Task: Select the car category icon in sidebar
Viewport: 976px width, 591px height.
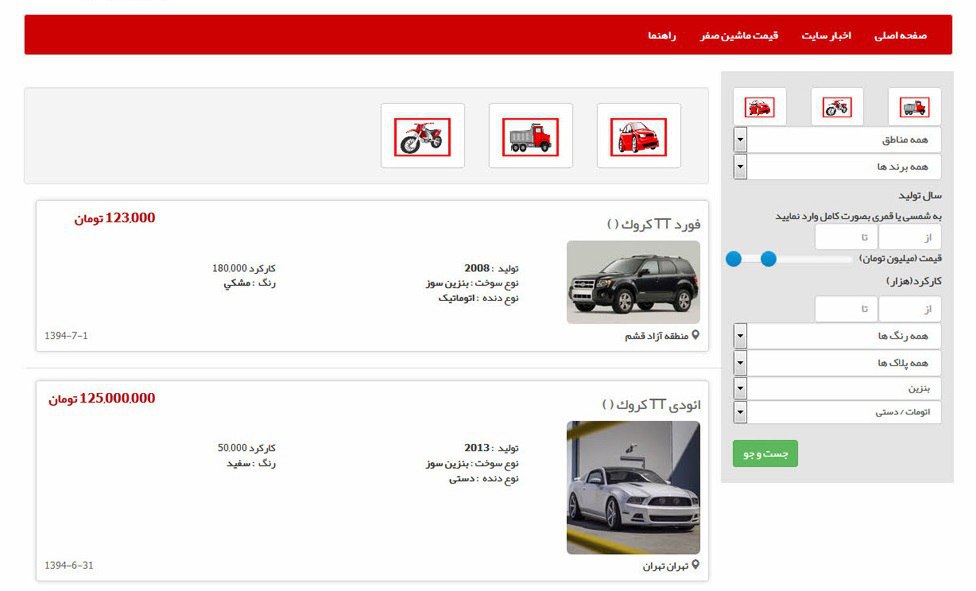Action: pos(759,107)
